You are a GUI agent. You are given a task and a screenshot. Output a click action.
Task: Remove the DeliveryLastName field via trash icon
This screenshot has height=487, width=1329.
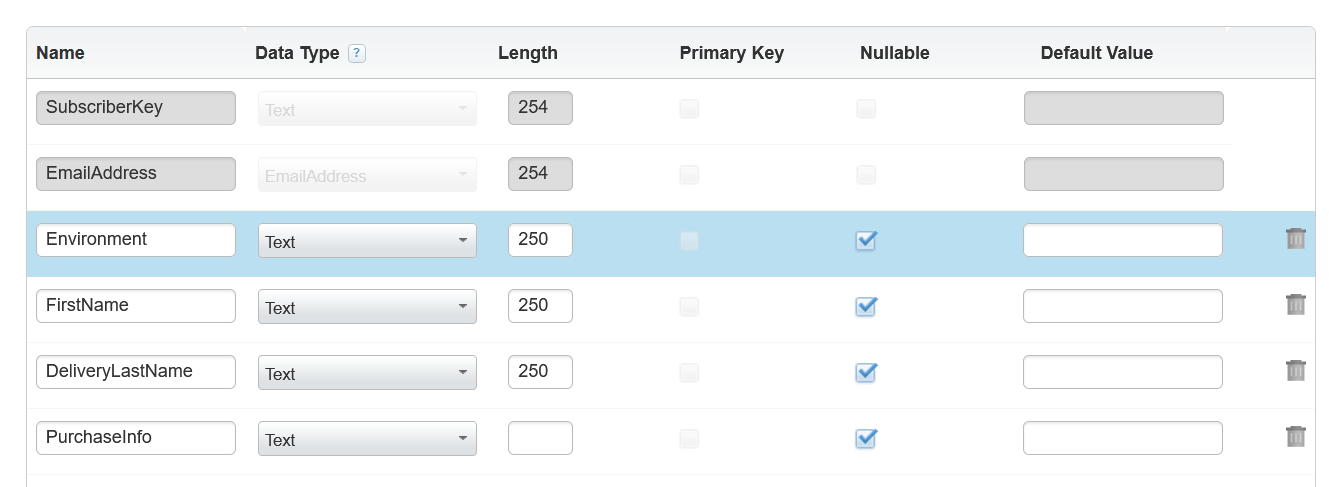coord(1295,371)
